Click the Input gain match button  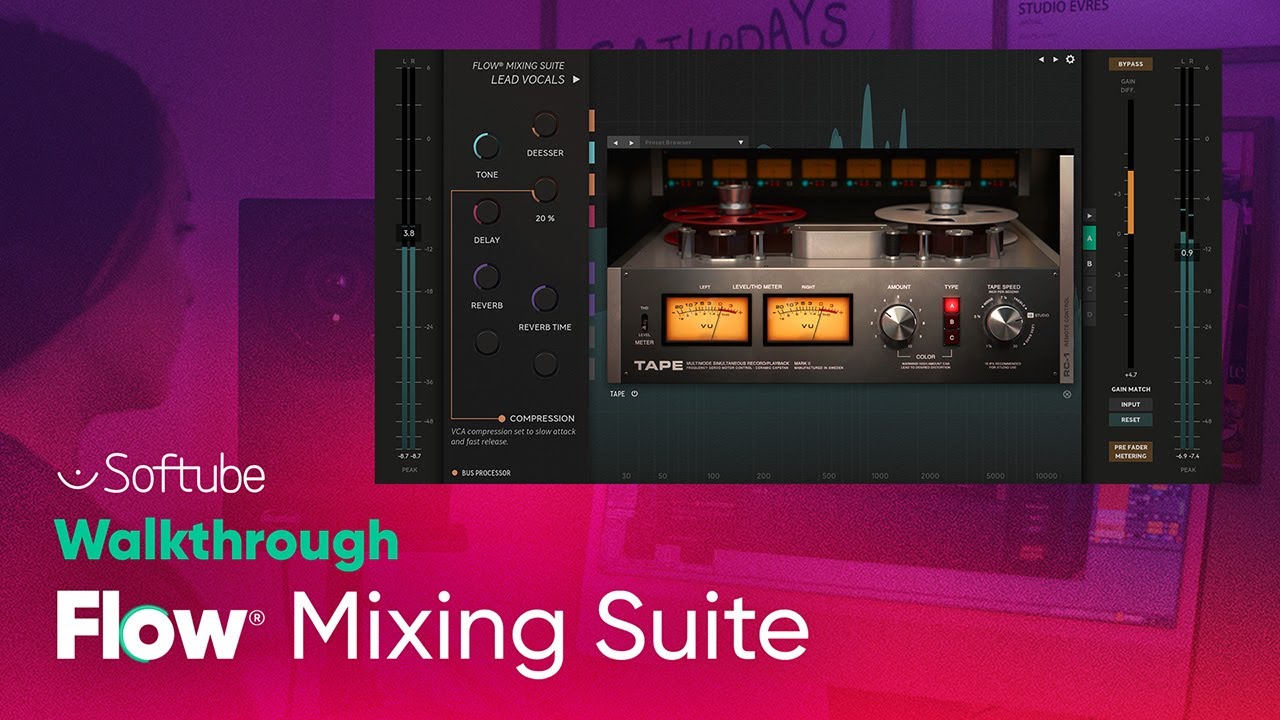[1130, 405]
